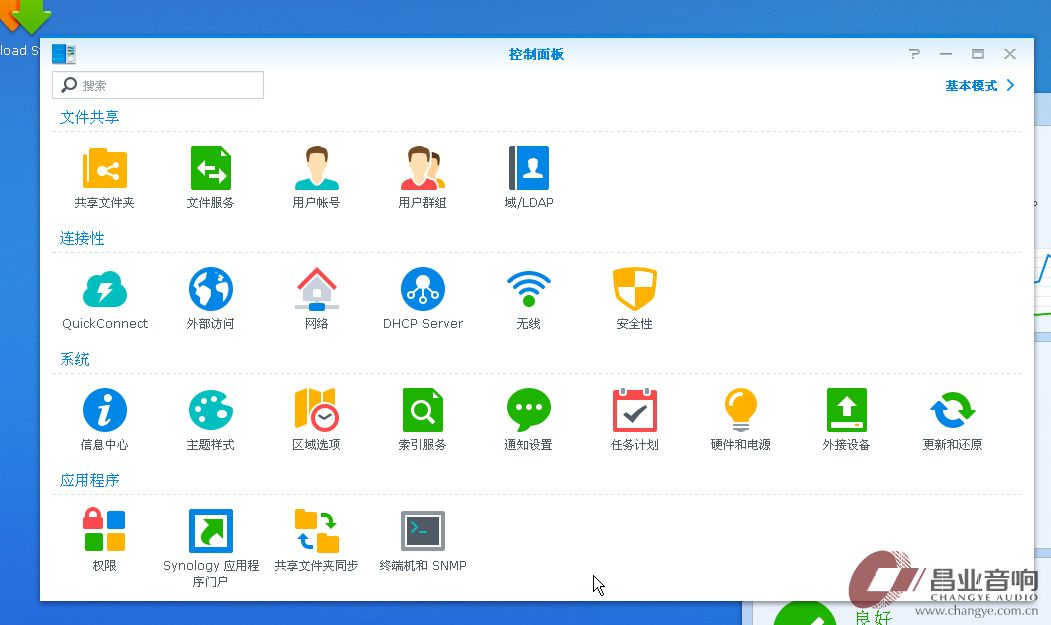The height and width of the screenshot is (625, 1051).
Task: Click the control panel icon in title bar
Action: tap(64, 54)
